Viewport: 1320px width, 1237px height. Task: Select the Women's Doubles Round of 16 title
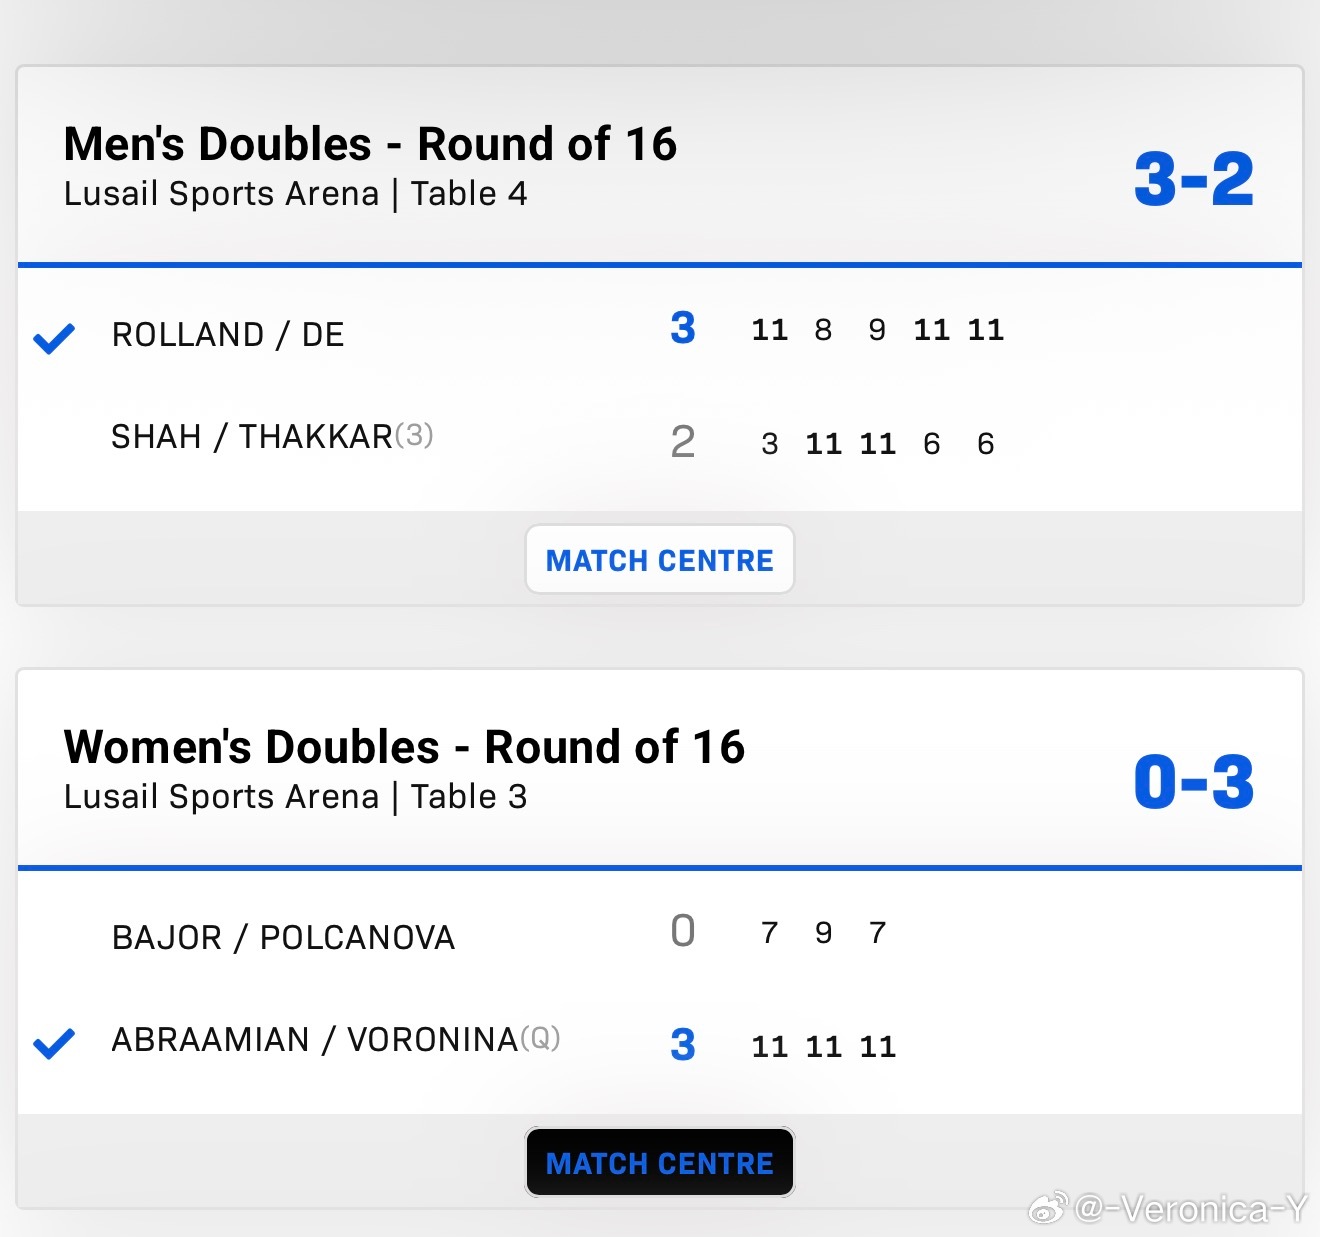click(404, 747)
